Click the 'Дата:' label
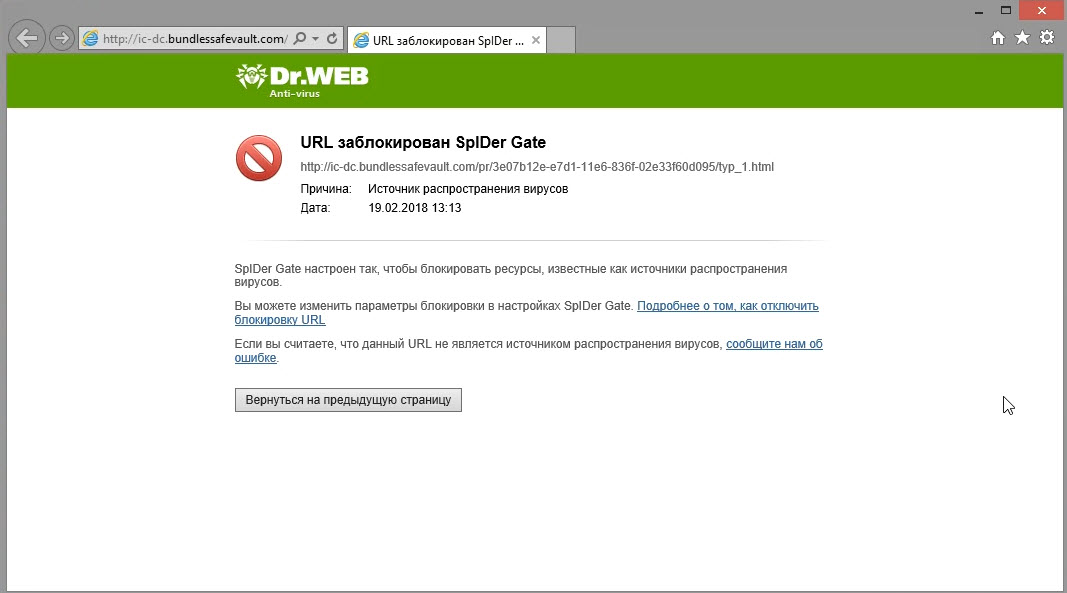The image size is (1067, 593). (x=315, y=208)
